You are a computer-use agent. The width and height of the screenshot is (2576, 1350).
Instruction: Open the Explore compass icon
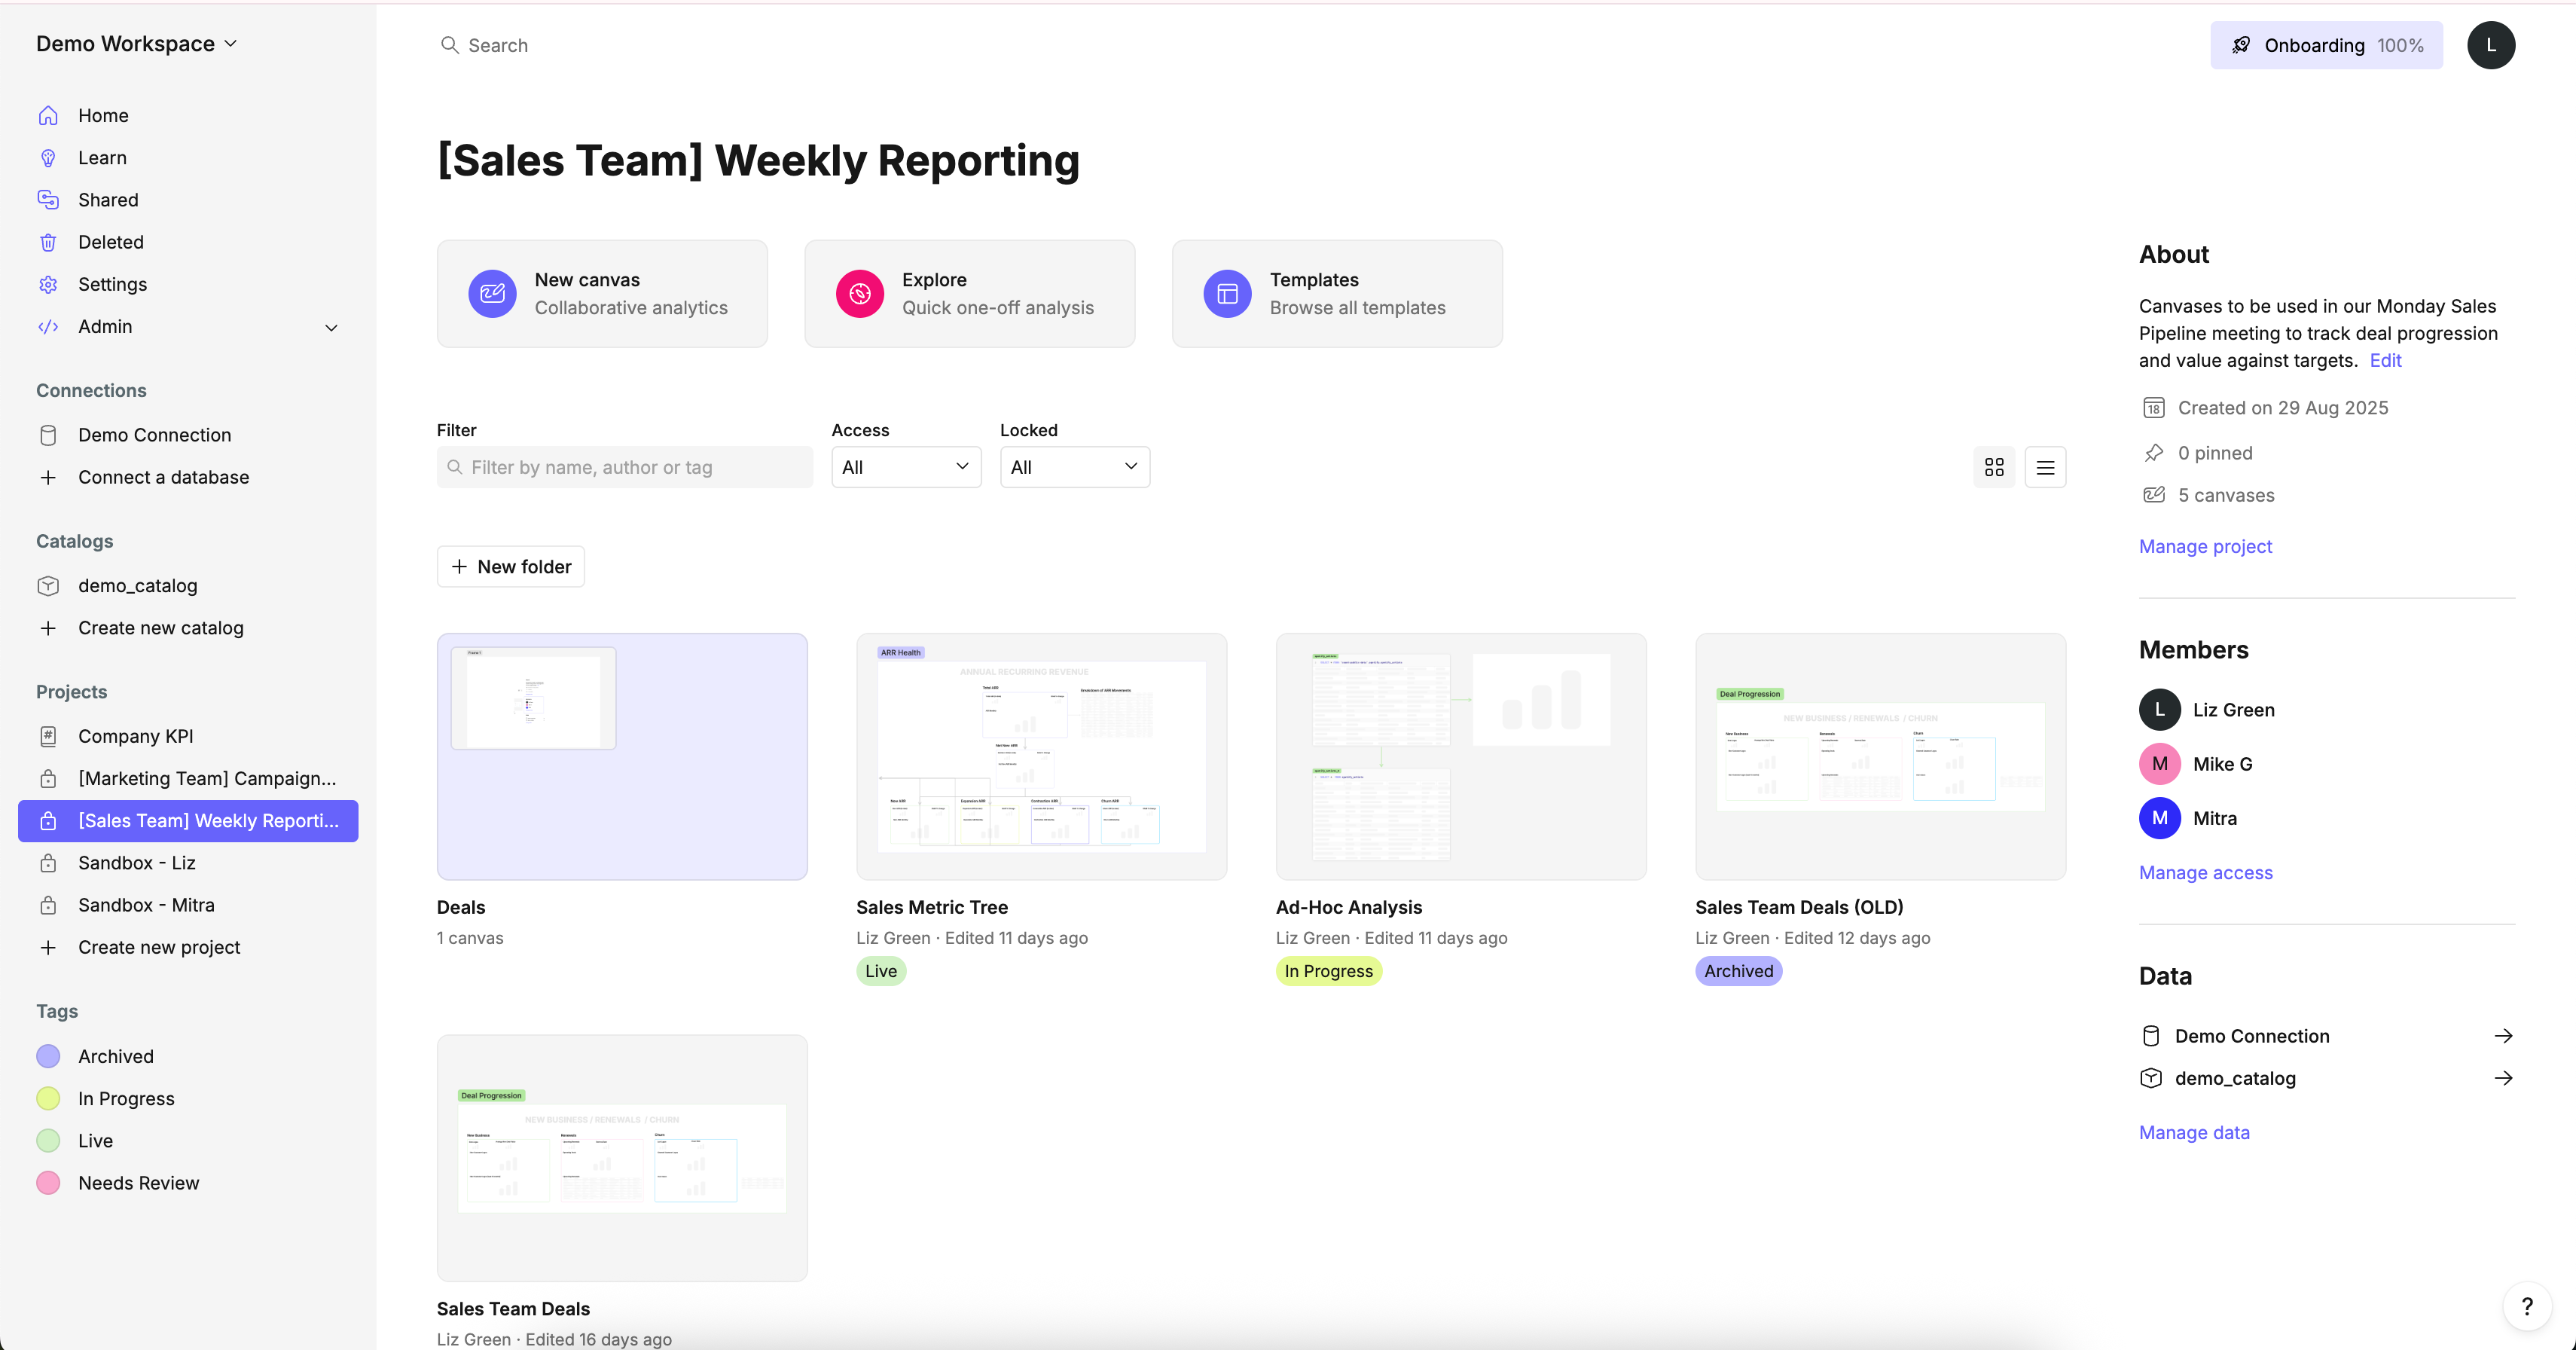pos(859,294)
